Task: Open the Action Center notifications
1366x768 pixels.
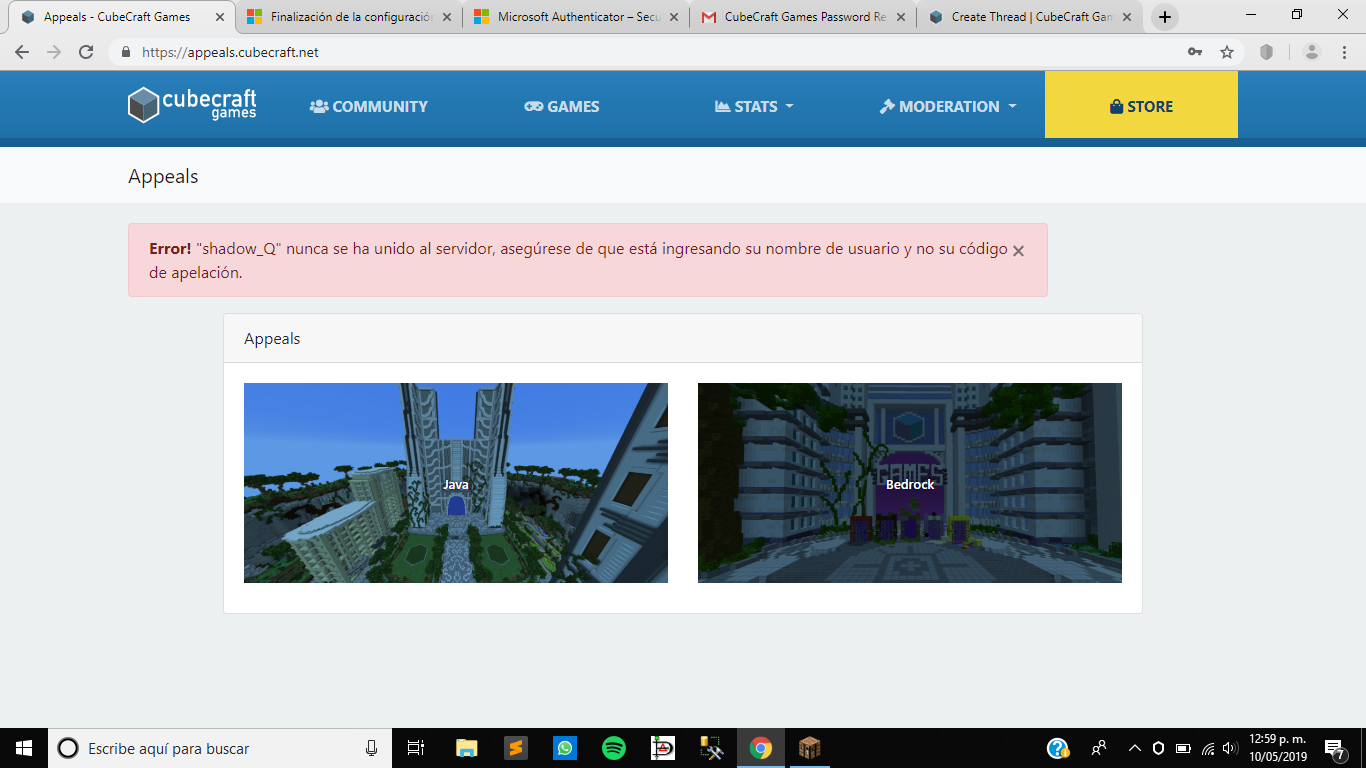Action: (x=1334, y=748)
